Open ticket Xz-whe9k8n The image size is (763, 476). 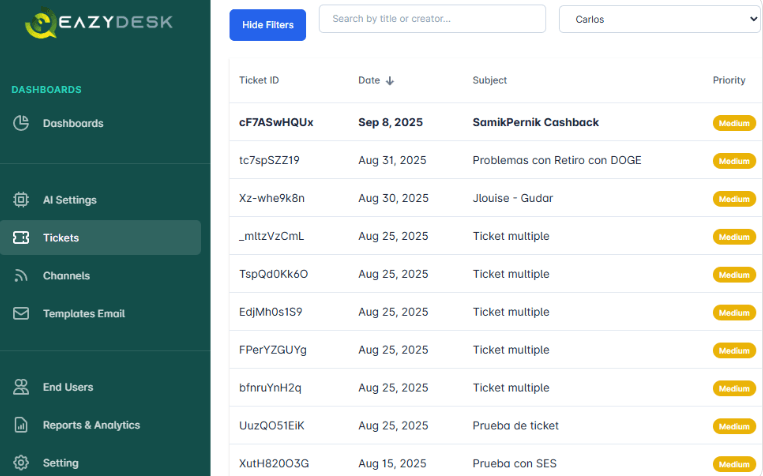[x=272, y=198]
